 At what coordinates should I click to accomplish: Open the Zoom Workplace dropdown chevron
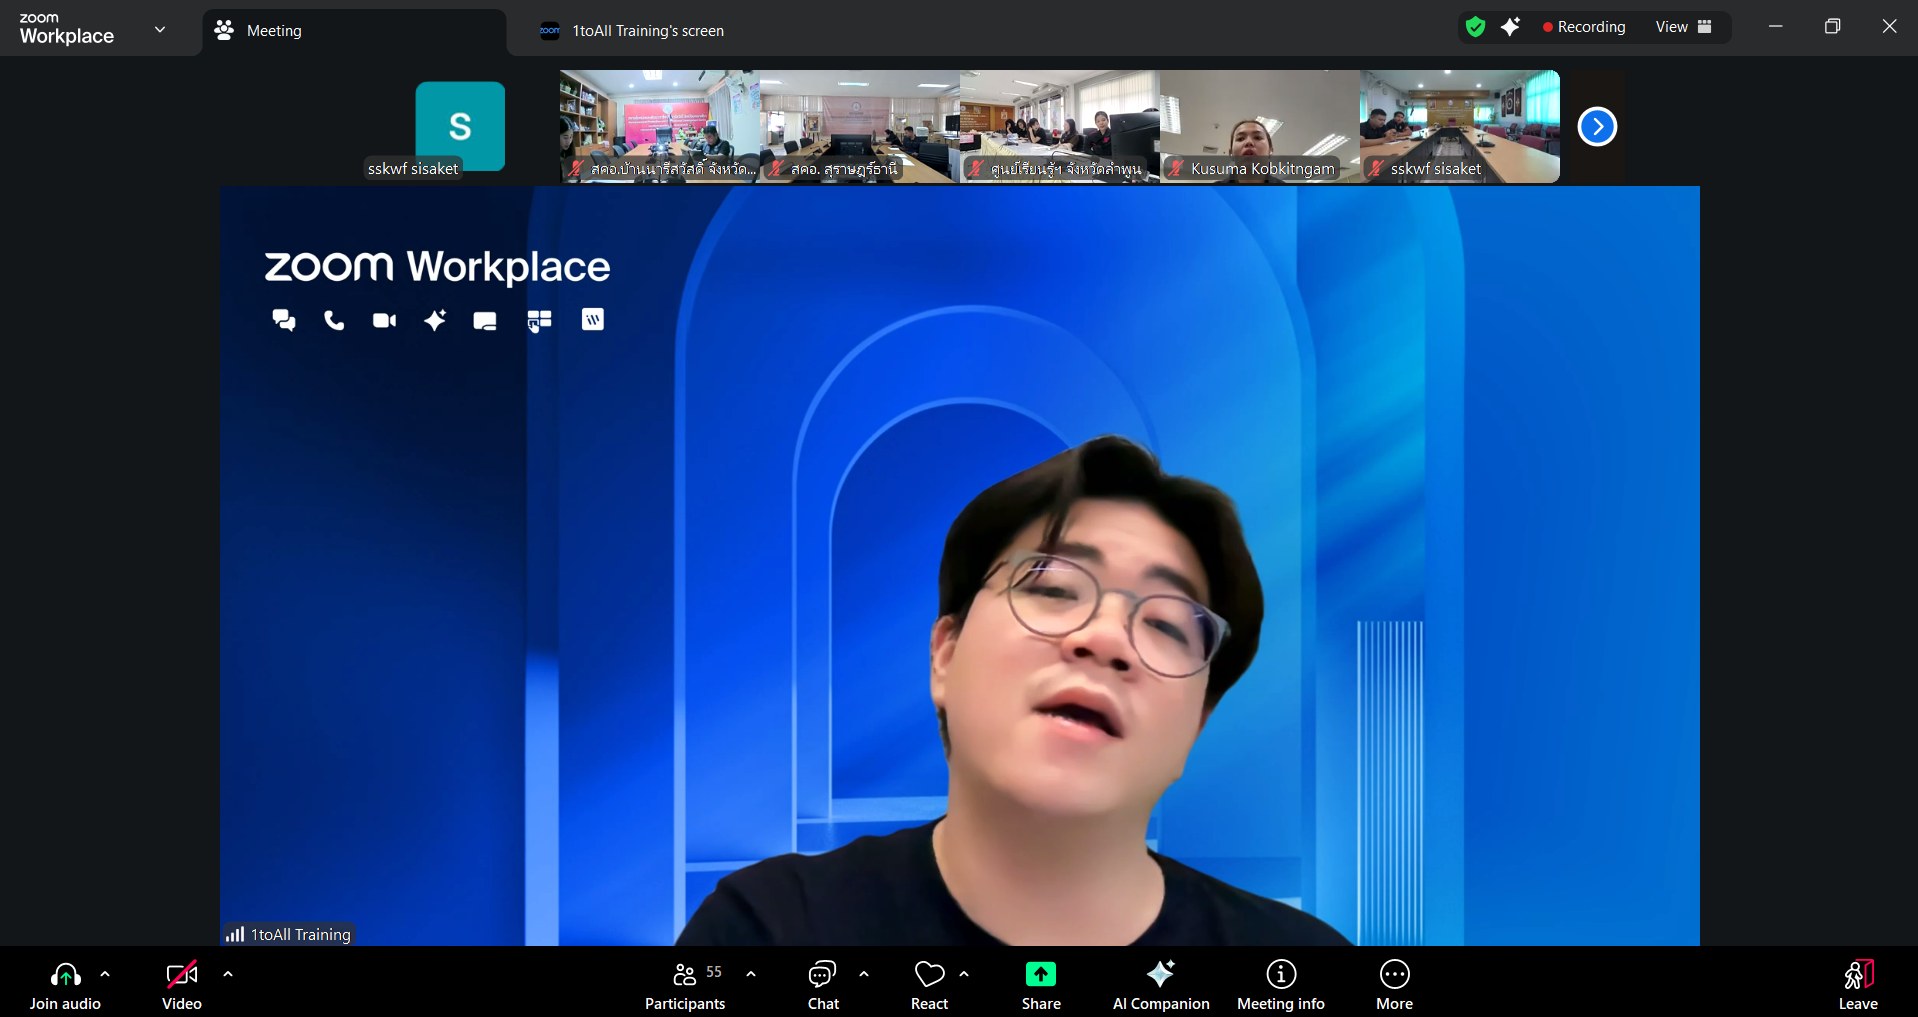coord(160,29)
